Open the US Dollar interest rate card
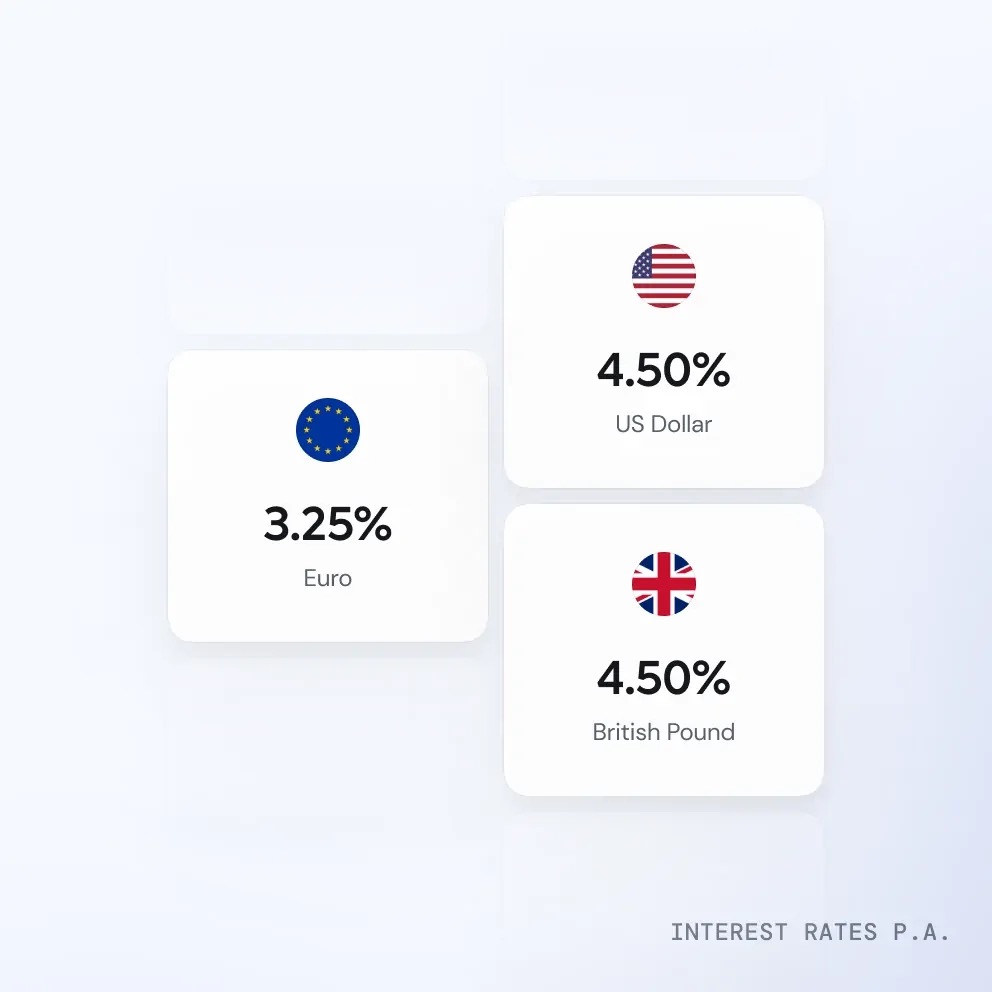 point(664,341)
